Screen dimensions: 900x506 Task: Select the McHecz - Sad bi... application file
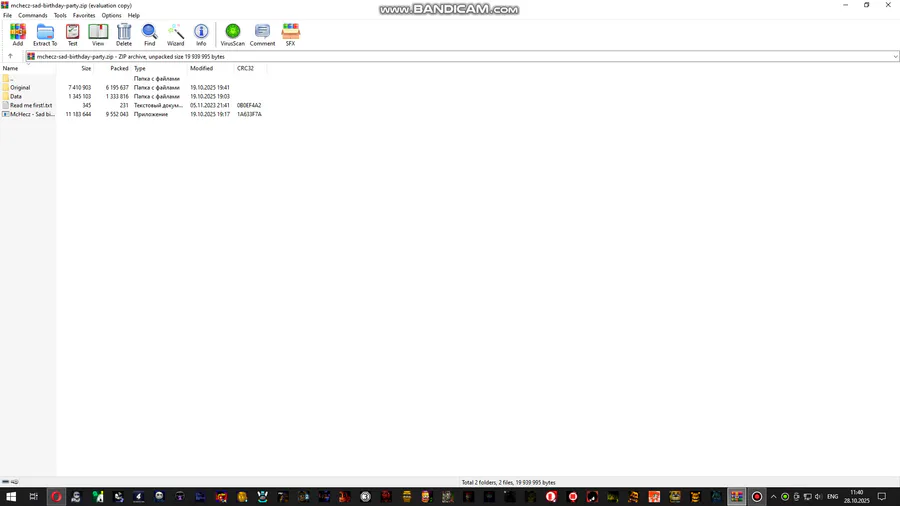[x=132, y=114]
